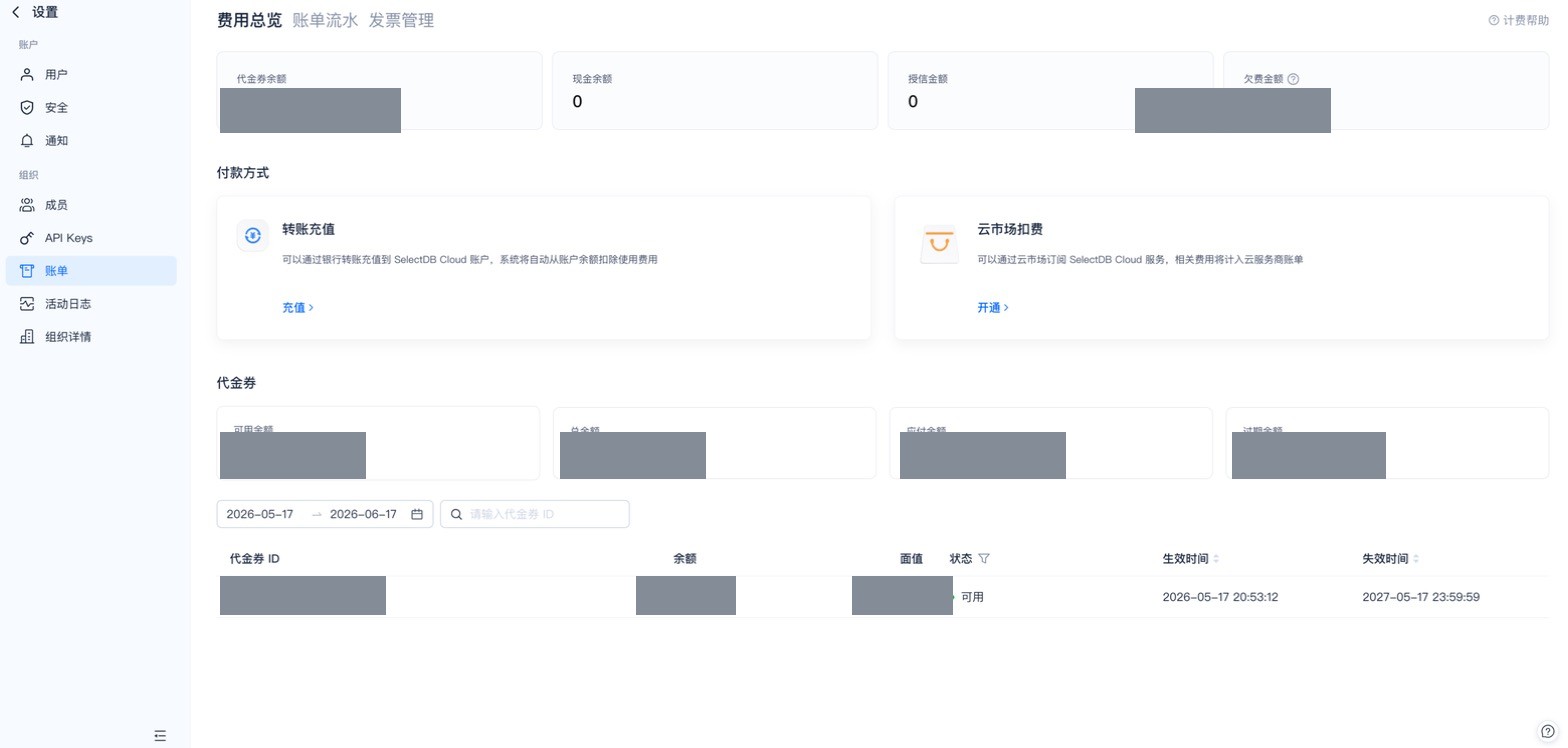The height and width of the screenshot is (748, 1568).
Task: Go back using the arrow beside 设置
Action: pos(16,12)
